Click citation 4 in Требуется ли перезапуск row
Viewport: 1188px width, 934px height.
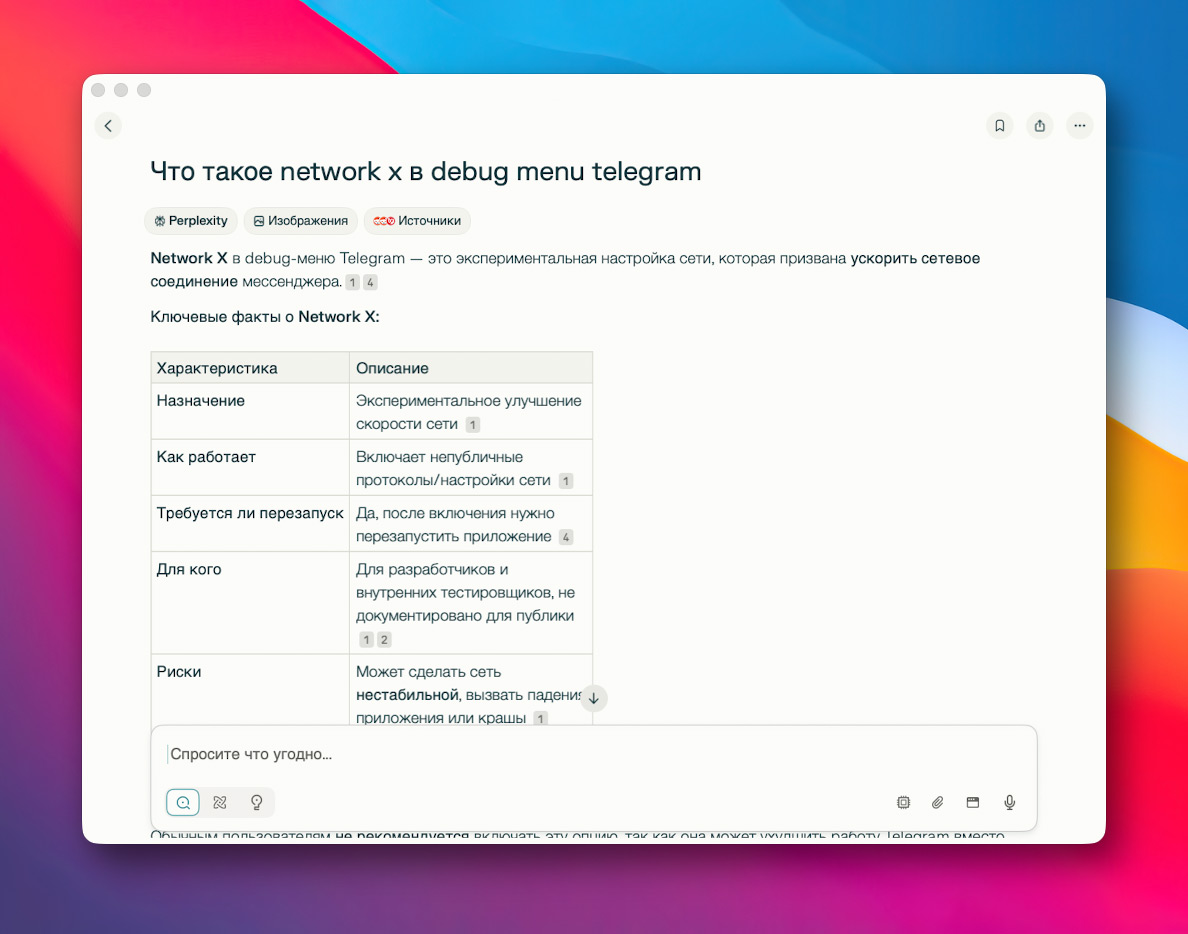tap(566, 538)
